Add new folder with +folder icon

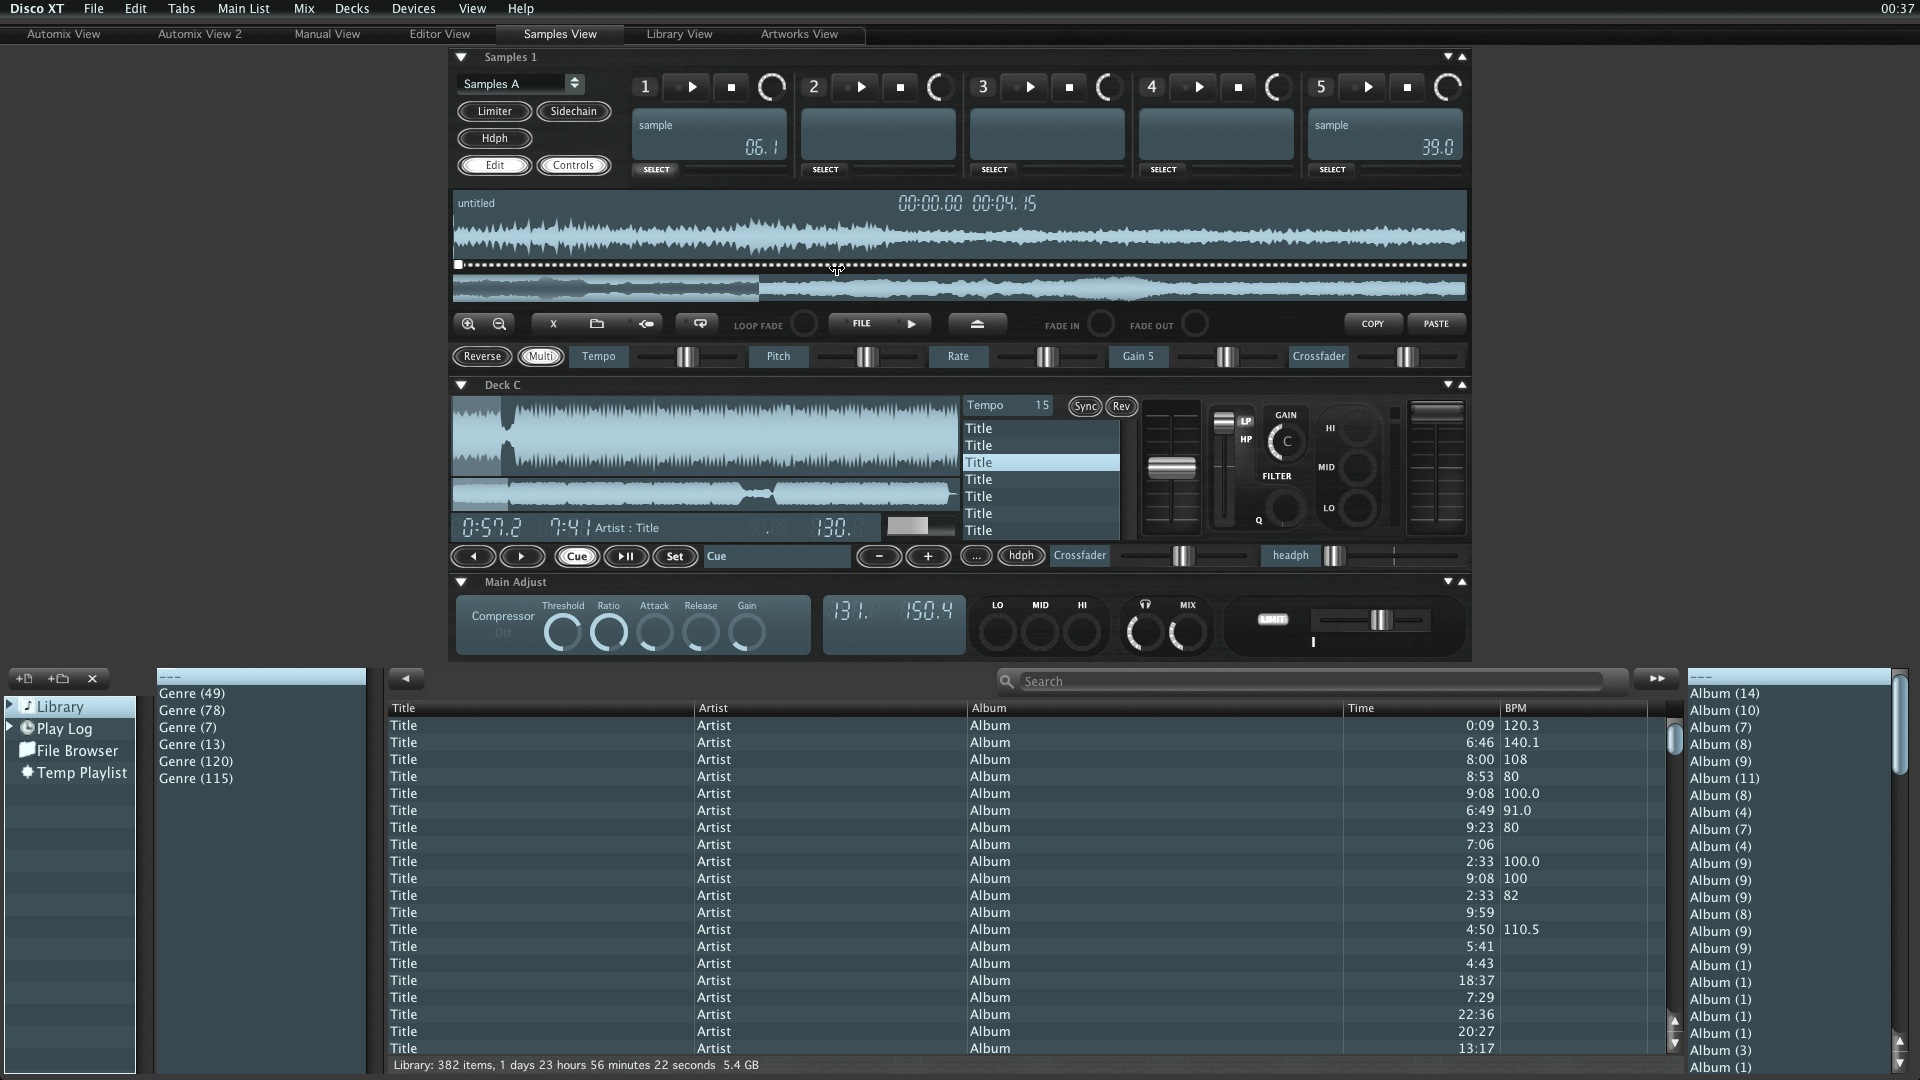tap(58, 678)
